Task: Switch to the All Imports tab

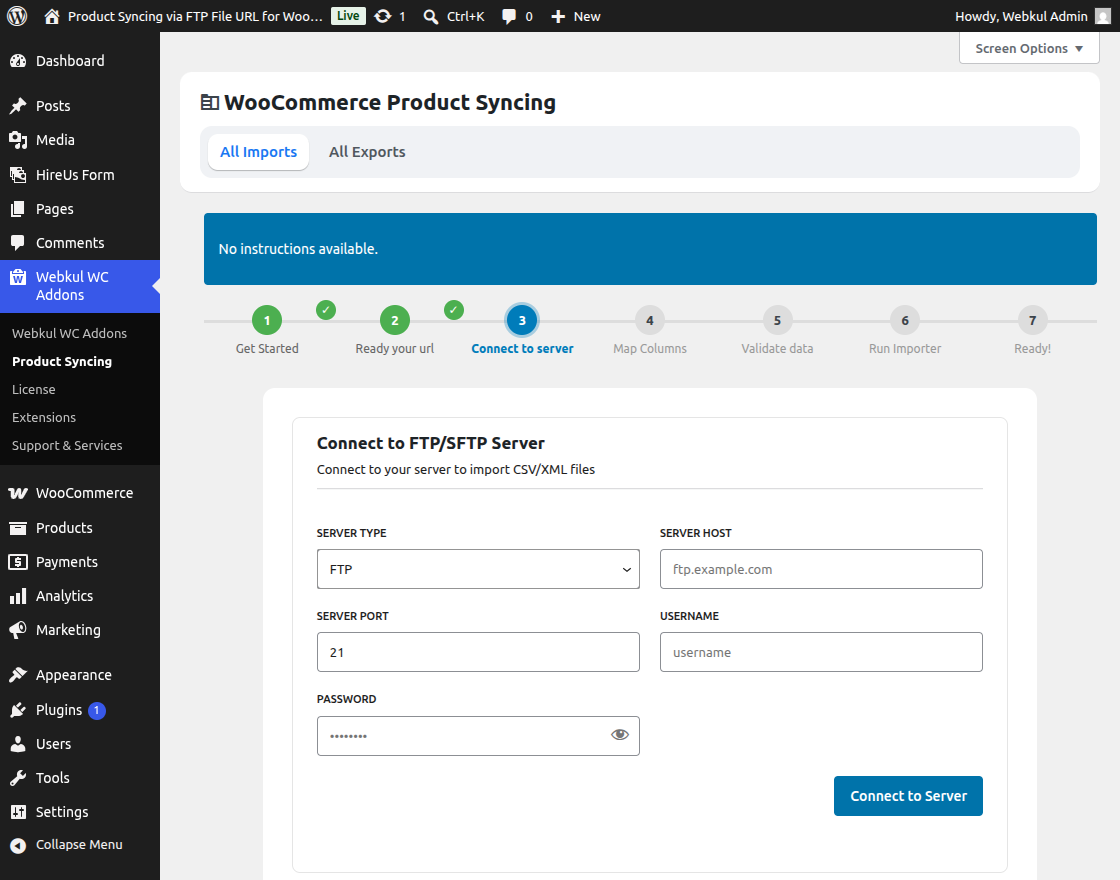Action: click(x=259, y=152)
